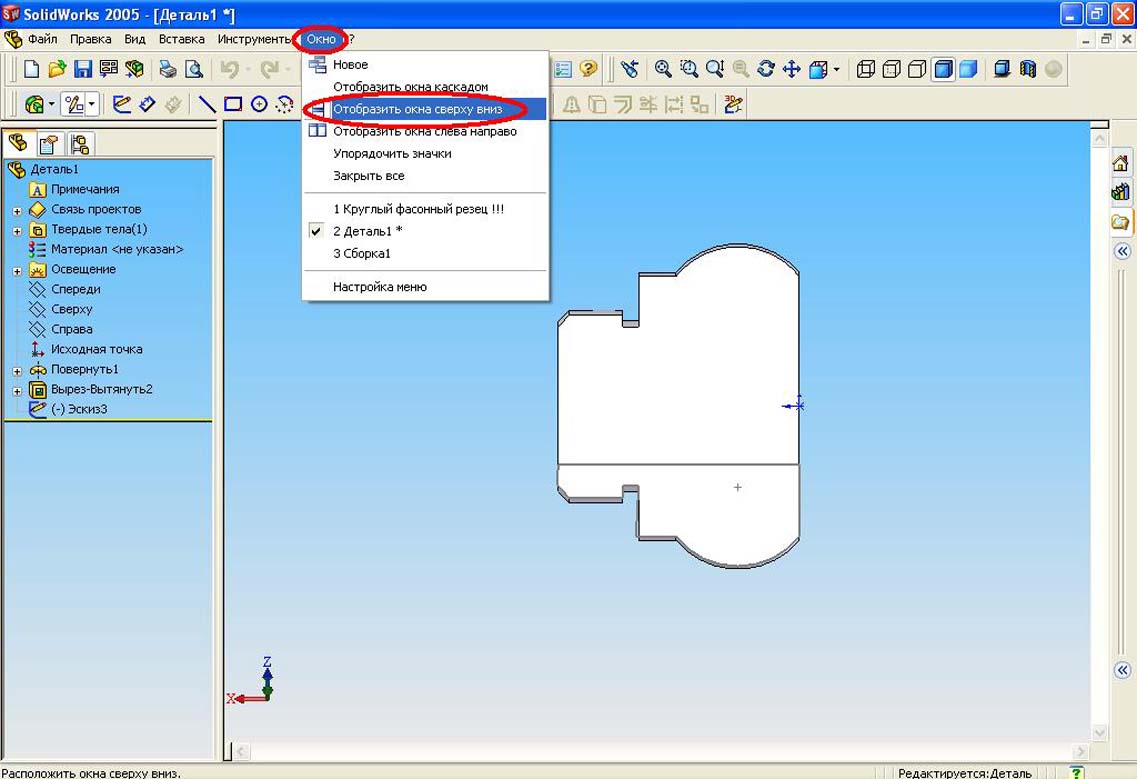Toggle Wireframe display mode

pos(866,69)
